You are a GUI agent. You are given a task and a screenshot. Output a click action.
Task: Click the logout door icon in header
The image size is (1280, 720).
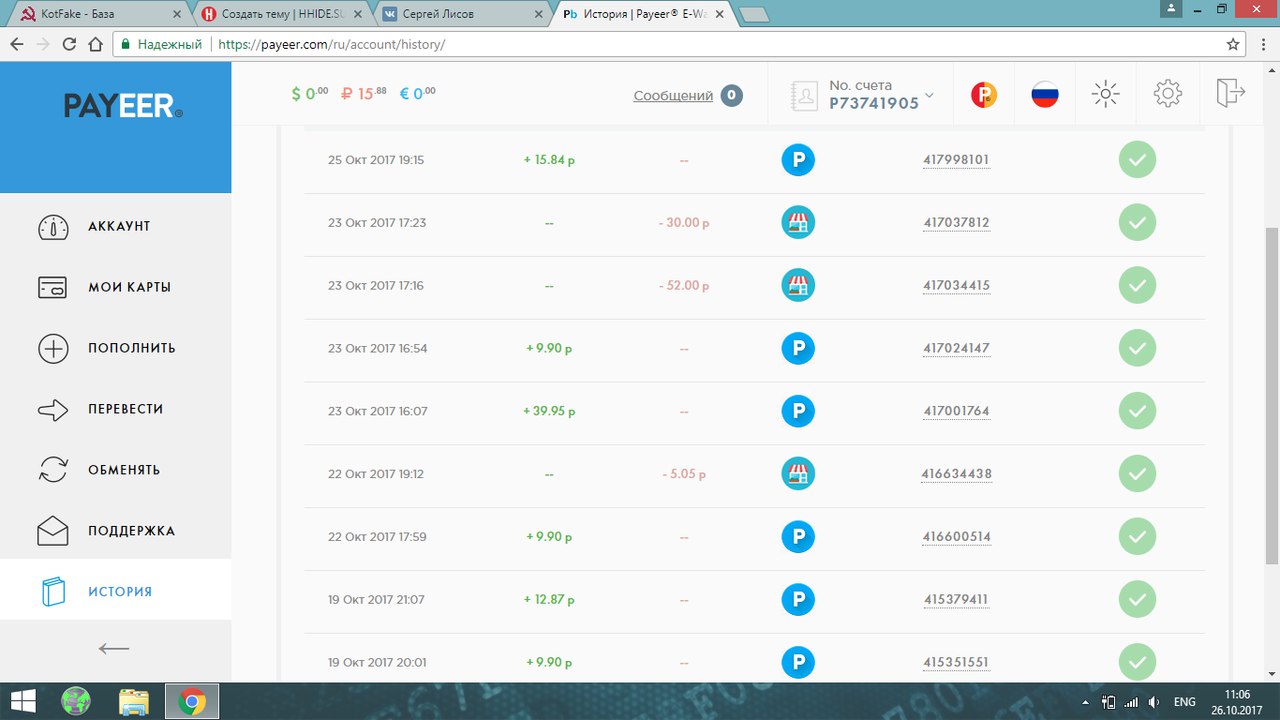click(1229, 94)
